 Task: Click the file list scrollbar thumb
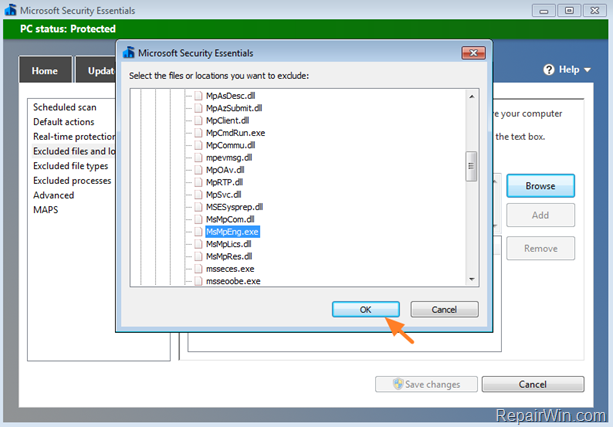pyautogui.click(x=471, y=166)
